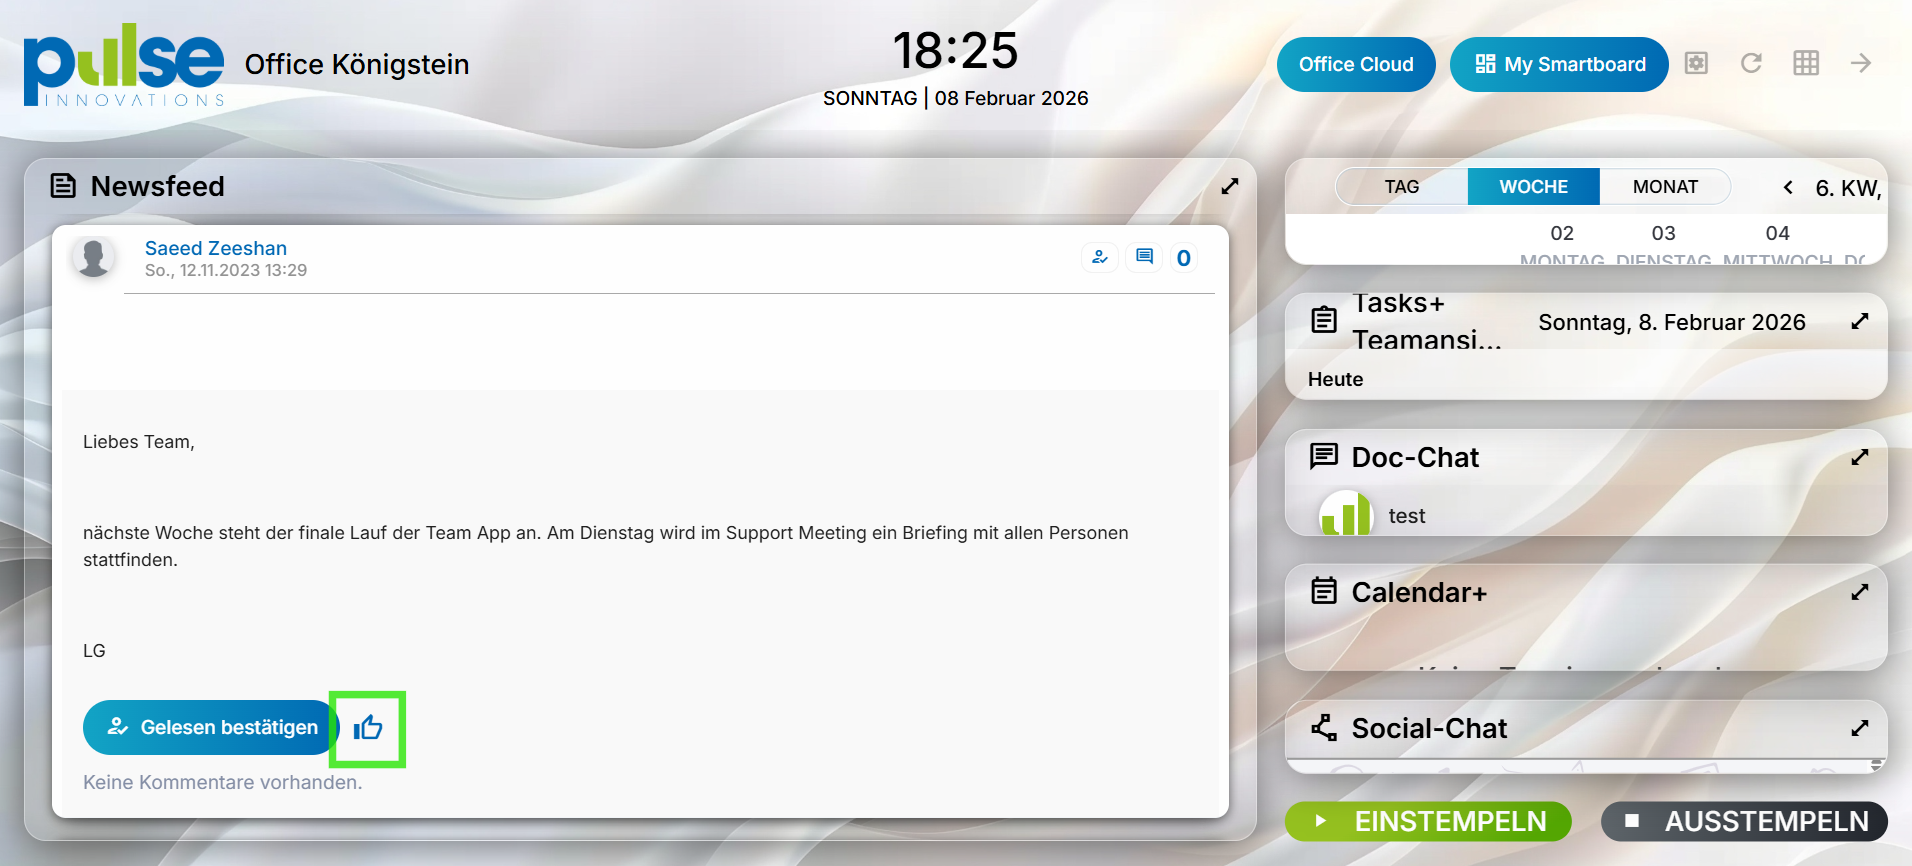
Task: Click the Newsfeed document icon
Action: [64, 186]
